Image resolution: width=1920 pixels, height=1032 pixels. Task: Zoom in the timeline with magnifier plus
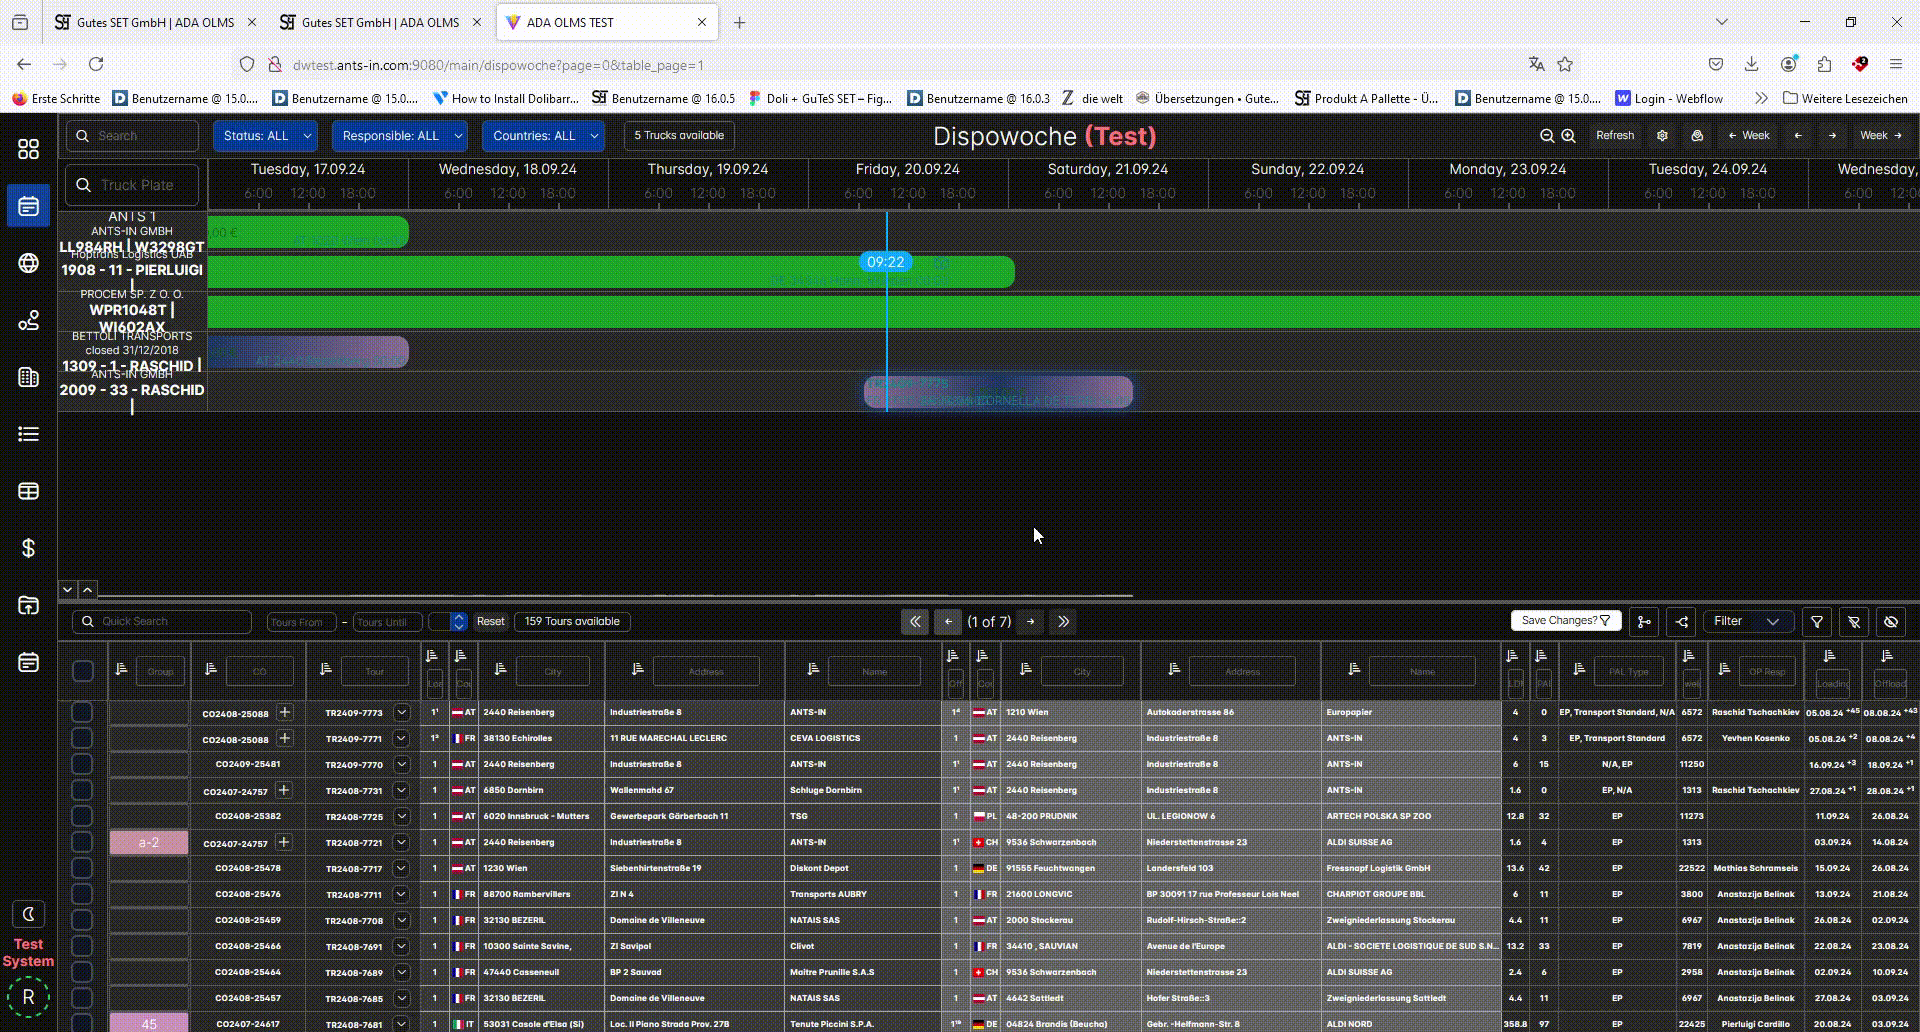pyautogui.click(x=1569, y=136)
